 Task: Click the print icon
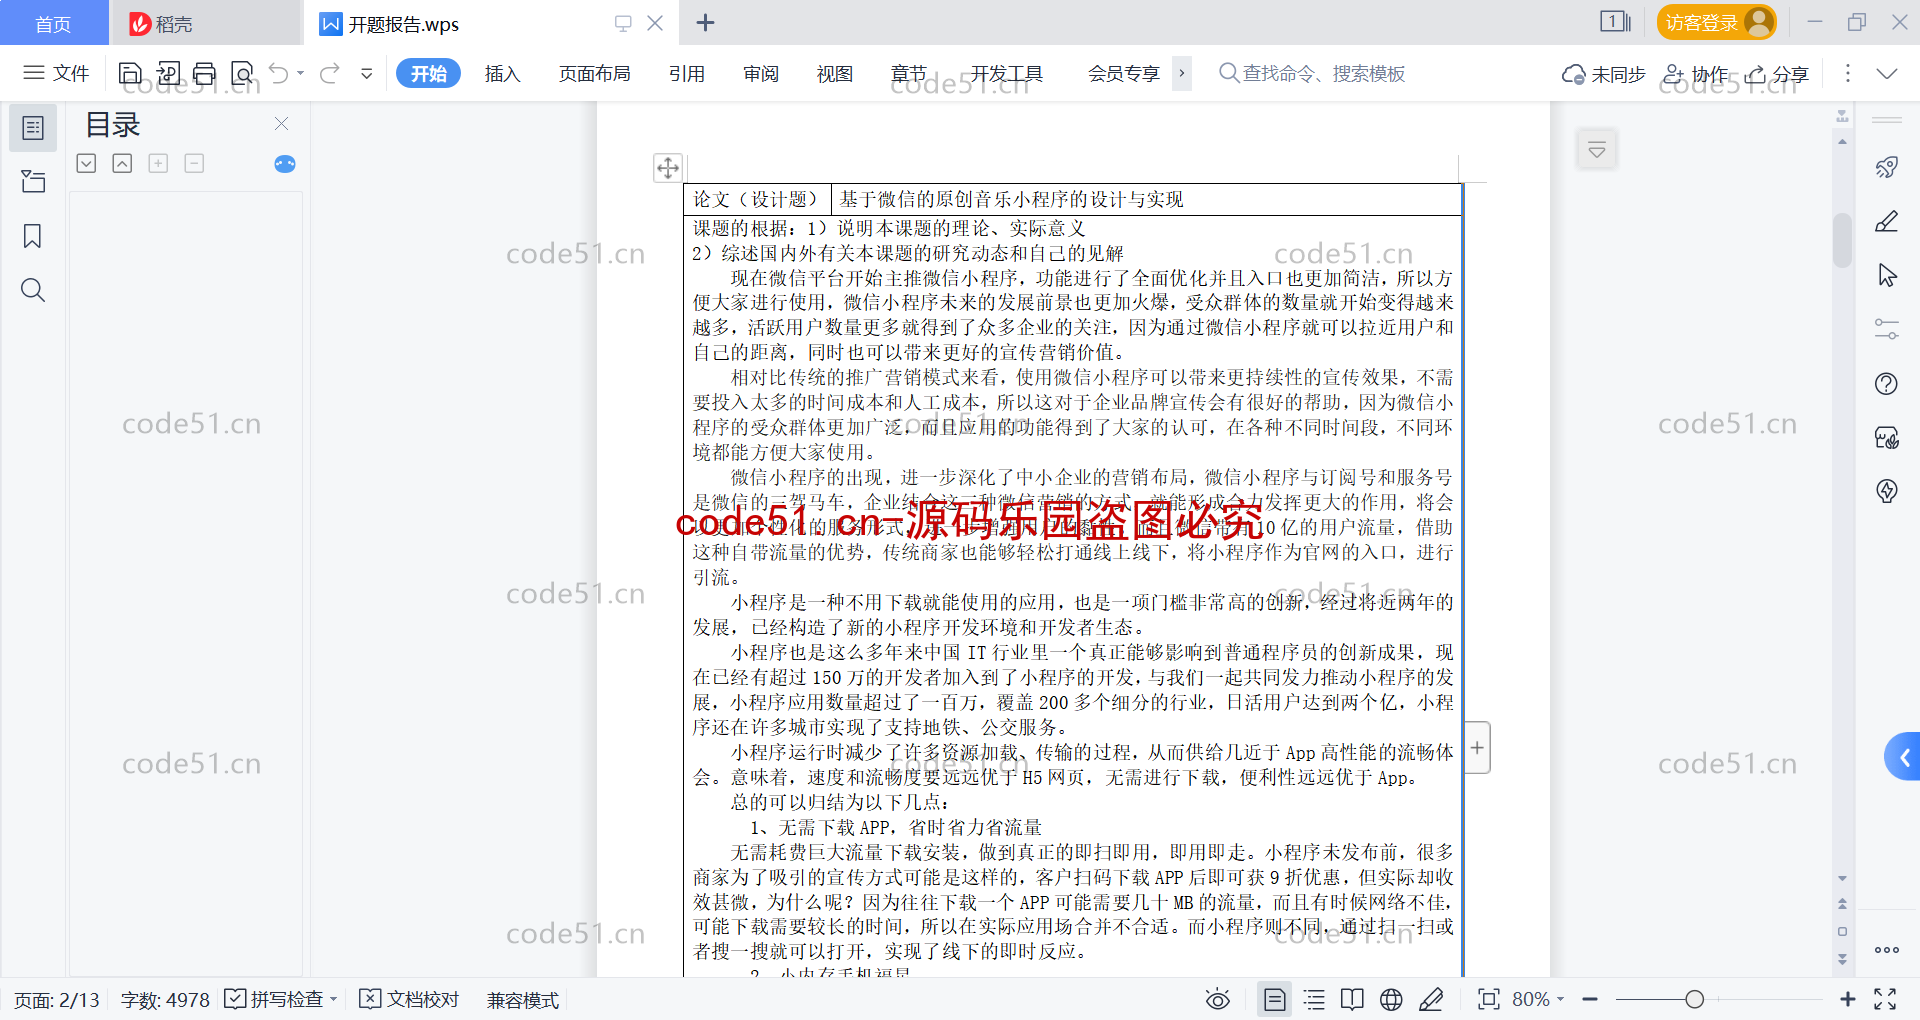tap(205, 73)
